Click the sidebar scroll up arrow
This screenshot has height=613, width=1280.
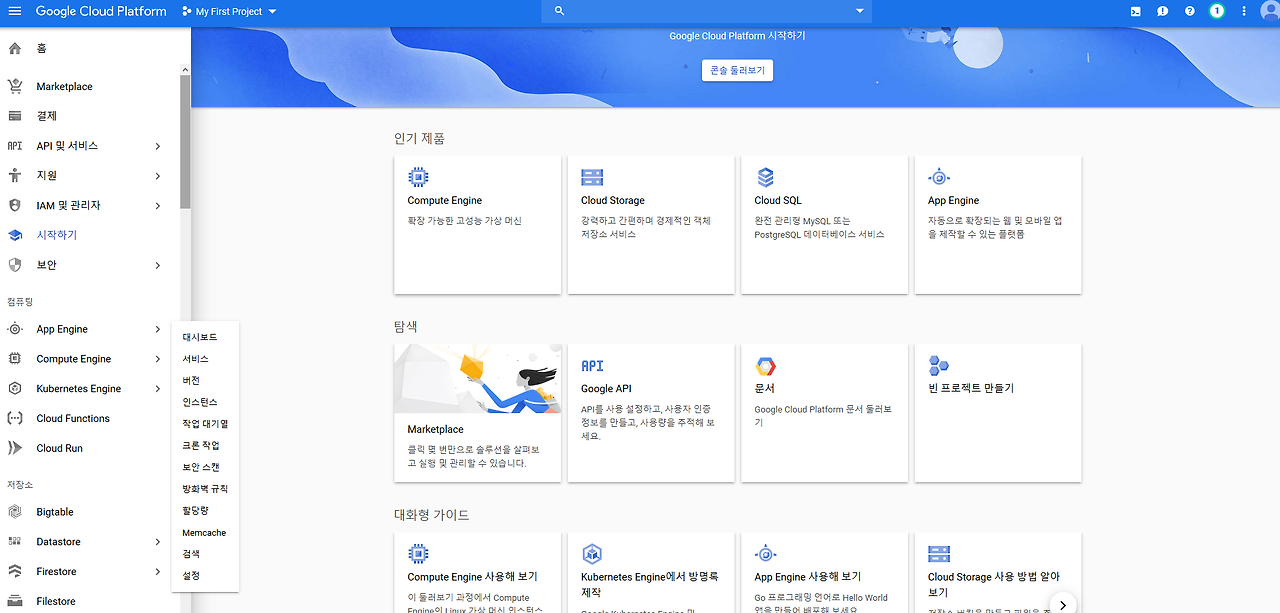coord(185,69)
